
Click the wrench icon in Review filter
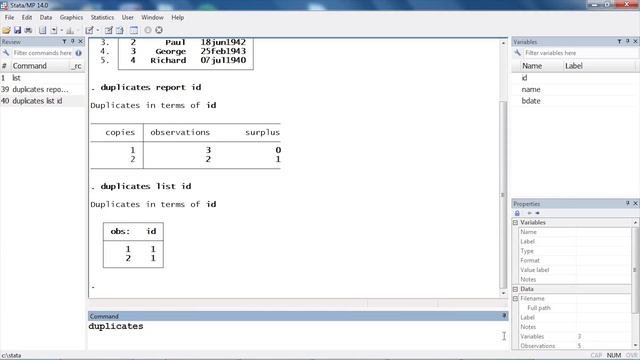[6, 53]
